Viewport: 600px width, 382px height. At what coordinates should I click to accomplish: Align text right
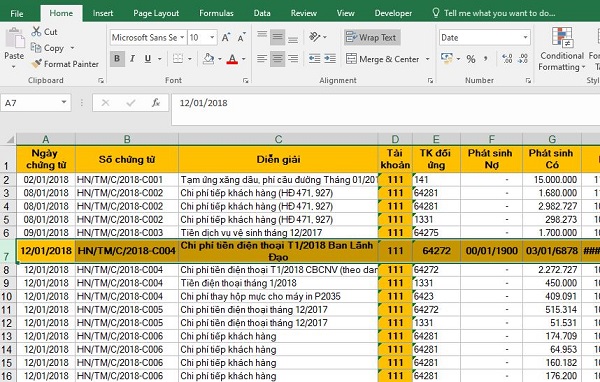(293, 59)
